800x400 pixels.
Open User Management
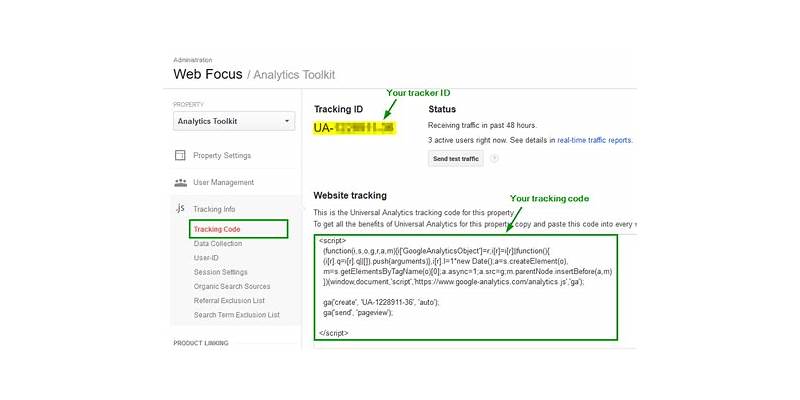point(223,182)
